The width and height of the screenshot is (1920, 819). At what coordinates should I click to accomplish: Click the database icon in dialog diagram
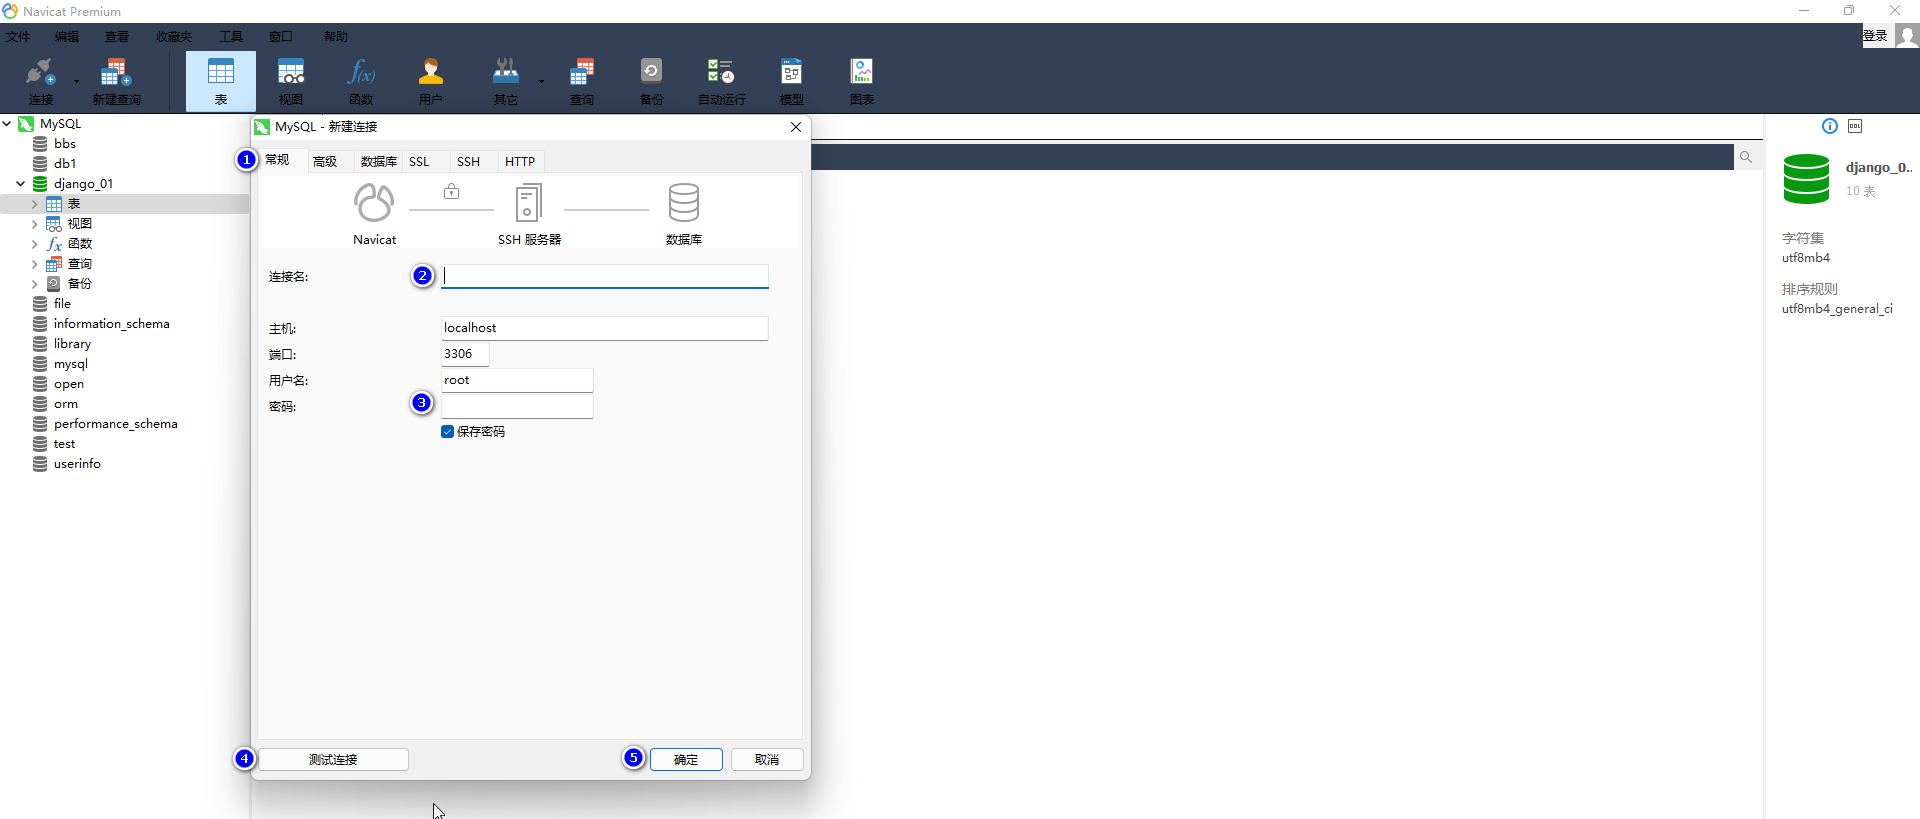pyautogui.click(x=684, y=203)
